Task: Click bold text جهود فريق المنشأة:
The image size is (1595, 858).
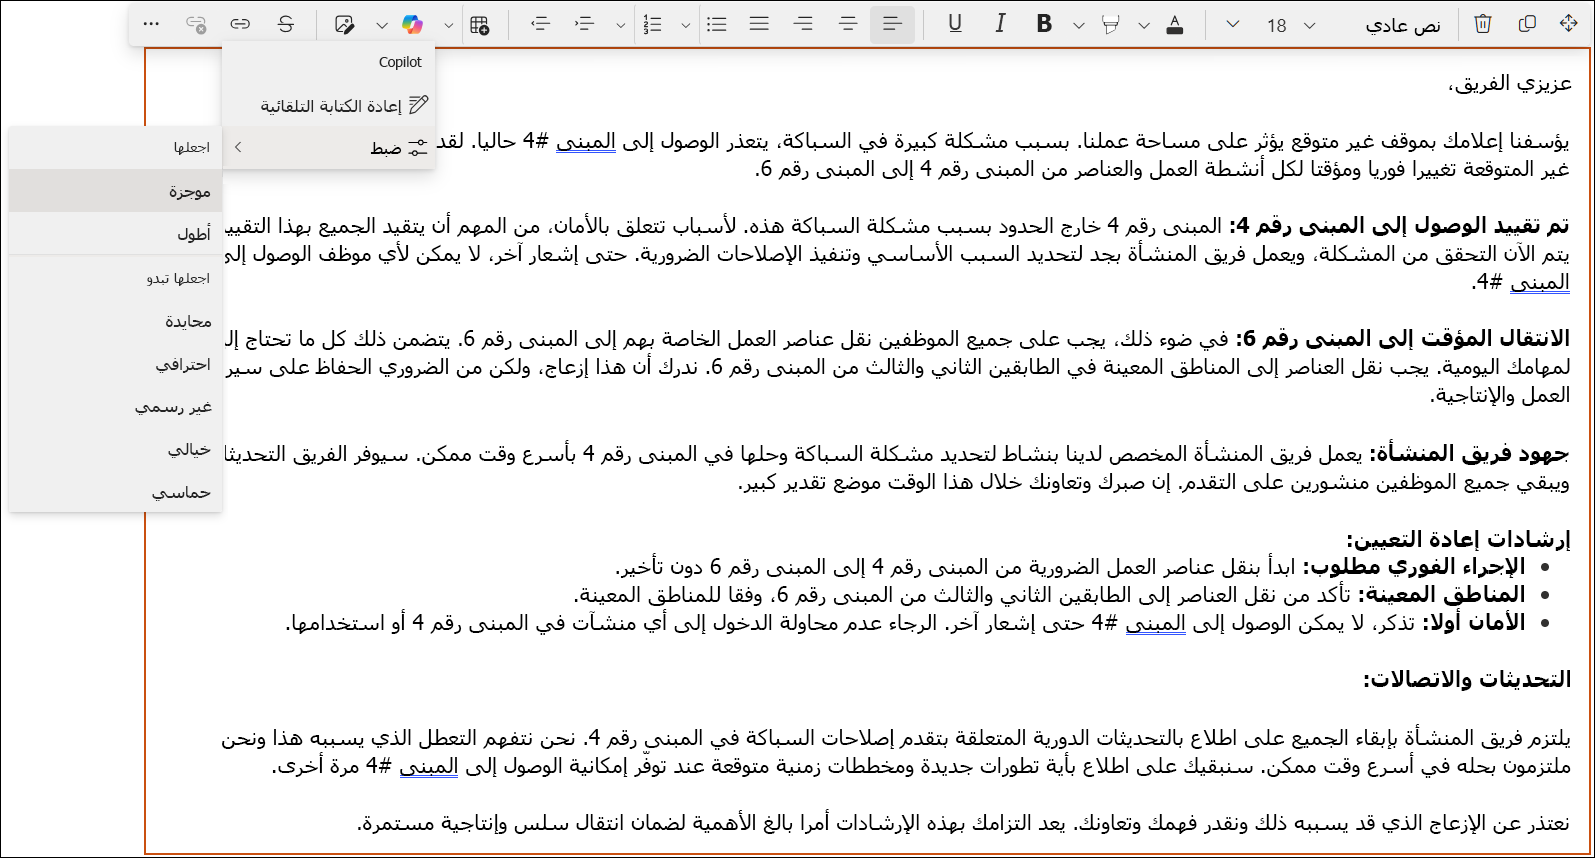Action: [1469, 454]
